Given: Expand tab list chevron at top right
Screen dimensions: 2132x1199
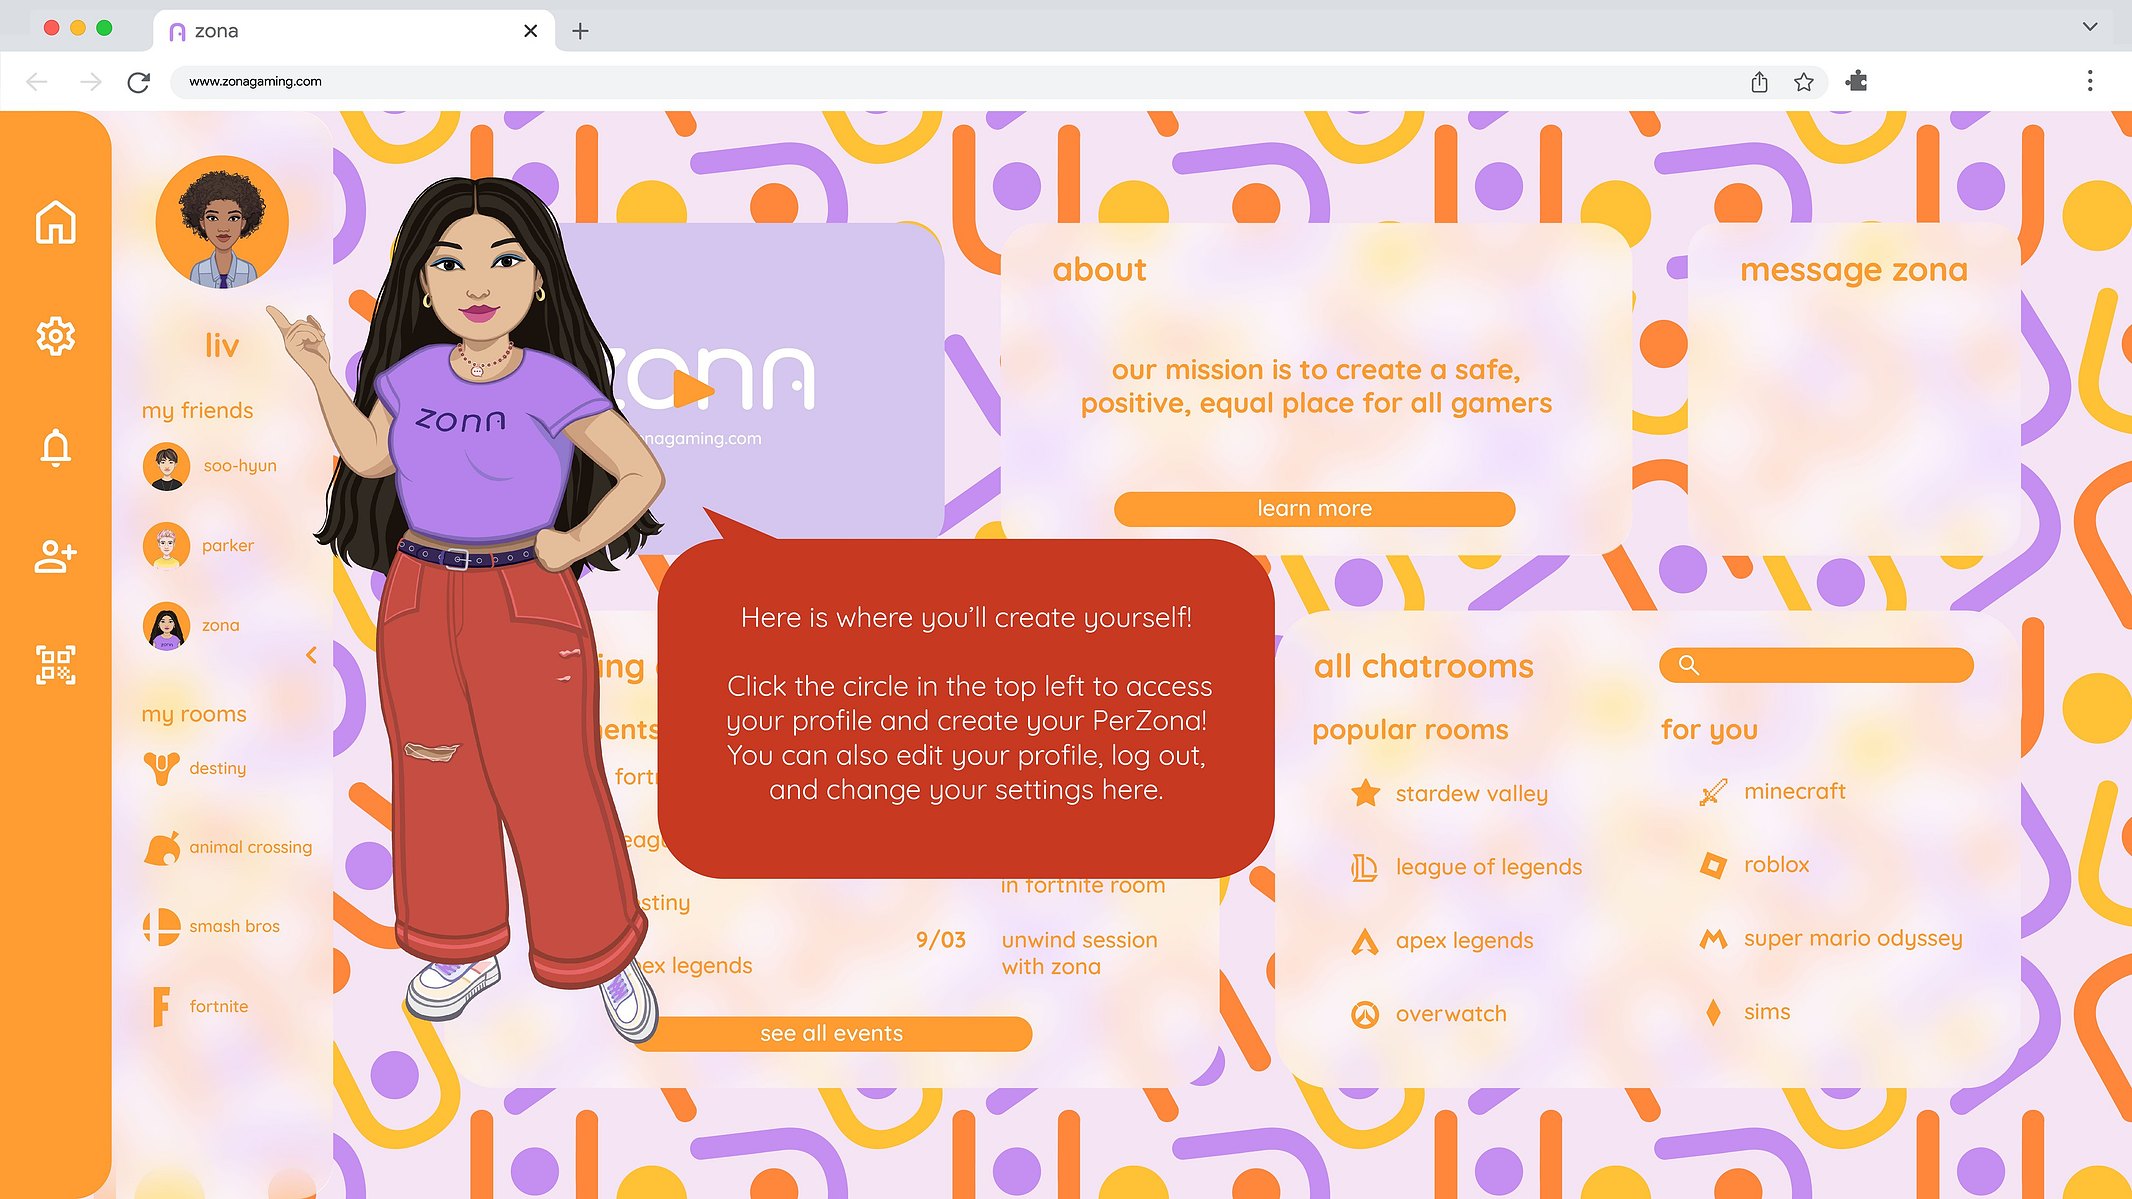Looking at the screenshot, I should point(2090,27).
